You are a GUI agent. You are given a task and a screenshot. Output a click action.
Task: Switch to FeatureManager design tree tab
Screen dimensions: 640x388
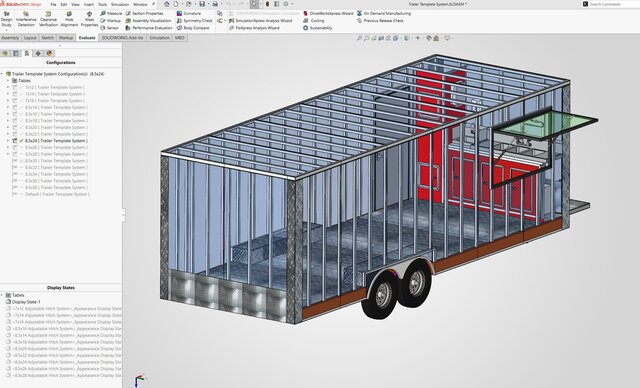[5, 53]
